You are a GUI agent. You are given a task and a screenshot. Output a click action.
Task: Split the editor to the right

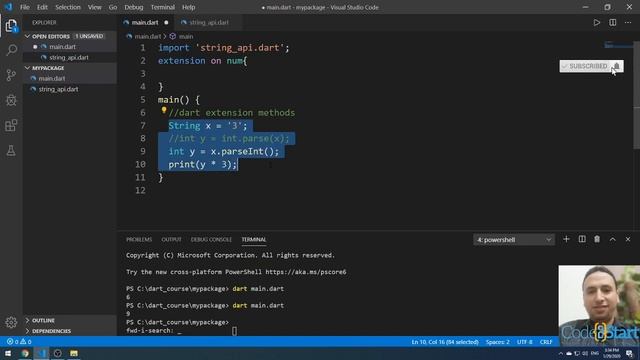pyautogui.click(x=613, y=22)
